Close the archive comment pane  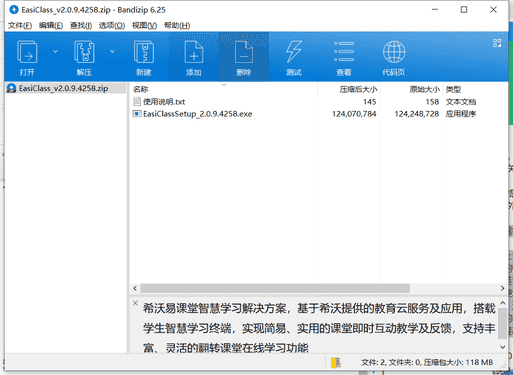coord(135,303)
